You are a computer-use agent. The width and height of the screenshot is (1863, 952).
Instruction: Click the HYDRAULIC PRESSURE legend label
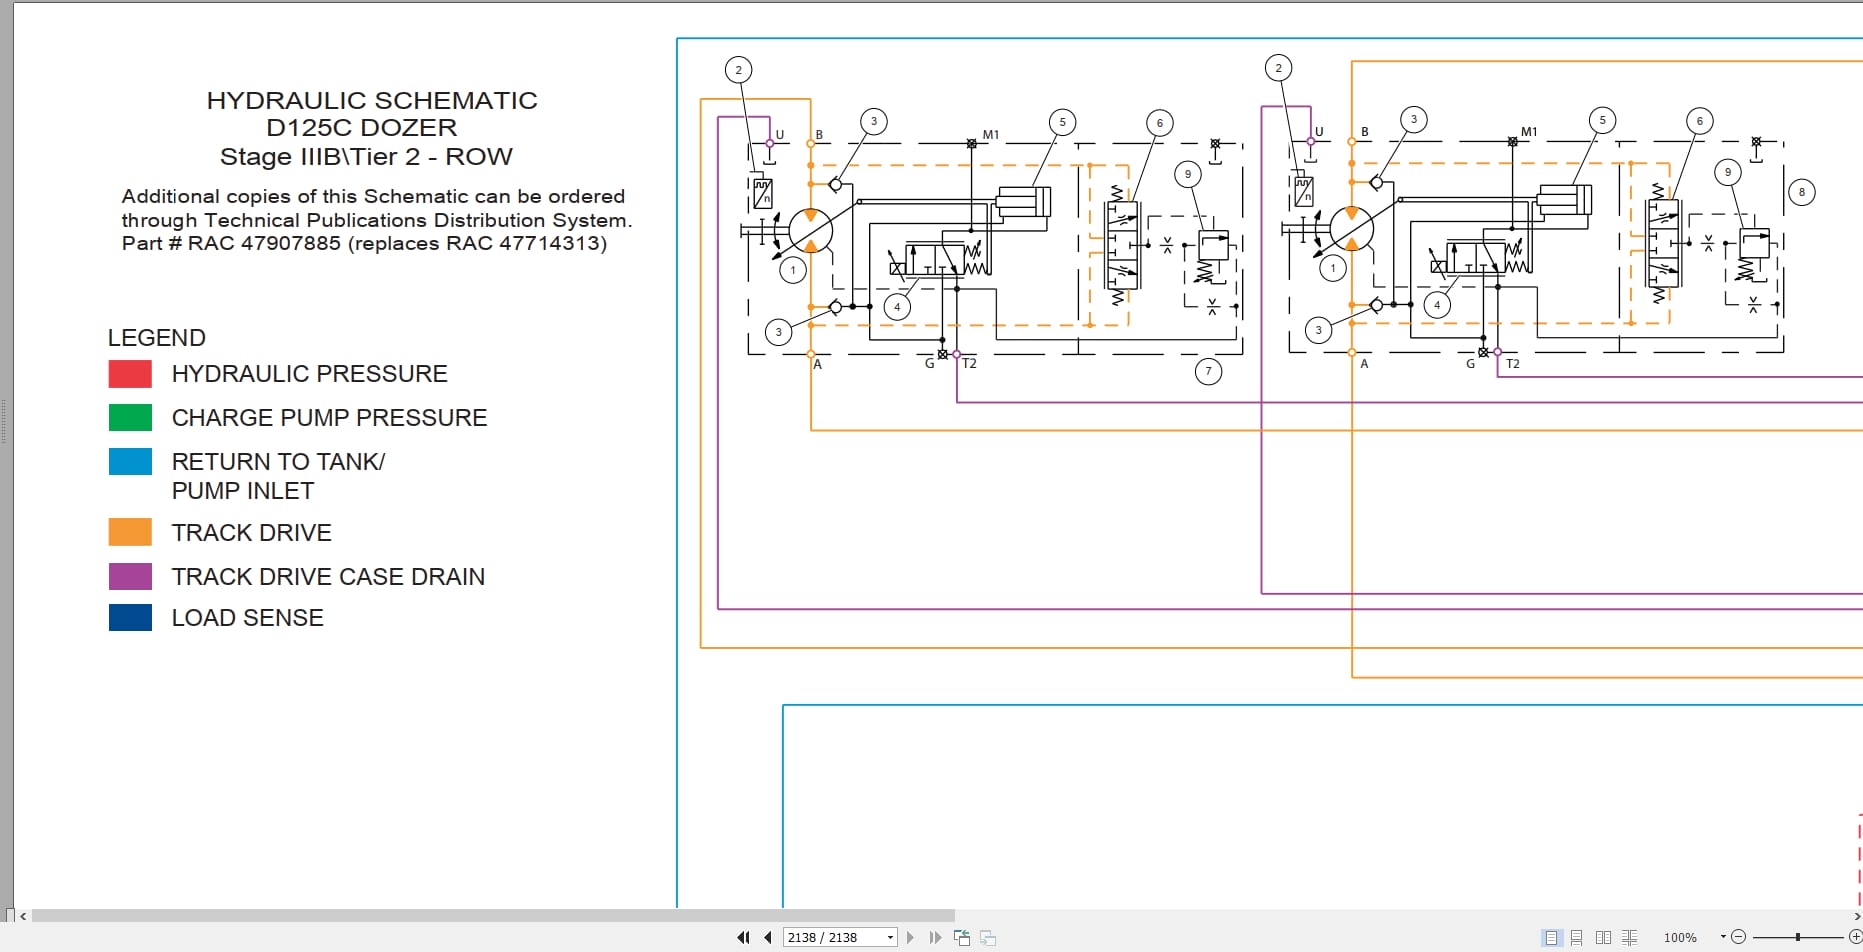click(x=309, y=374)
